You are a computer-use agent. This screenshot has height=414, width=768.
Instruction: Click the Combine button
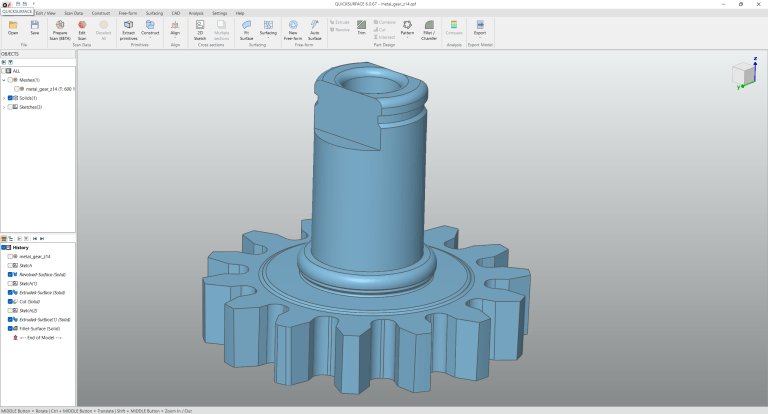[x=384, y=23]
